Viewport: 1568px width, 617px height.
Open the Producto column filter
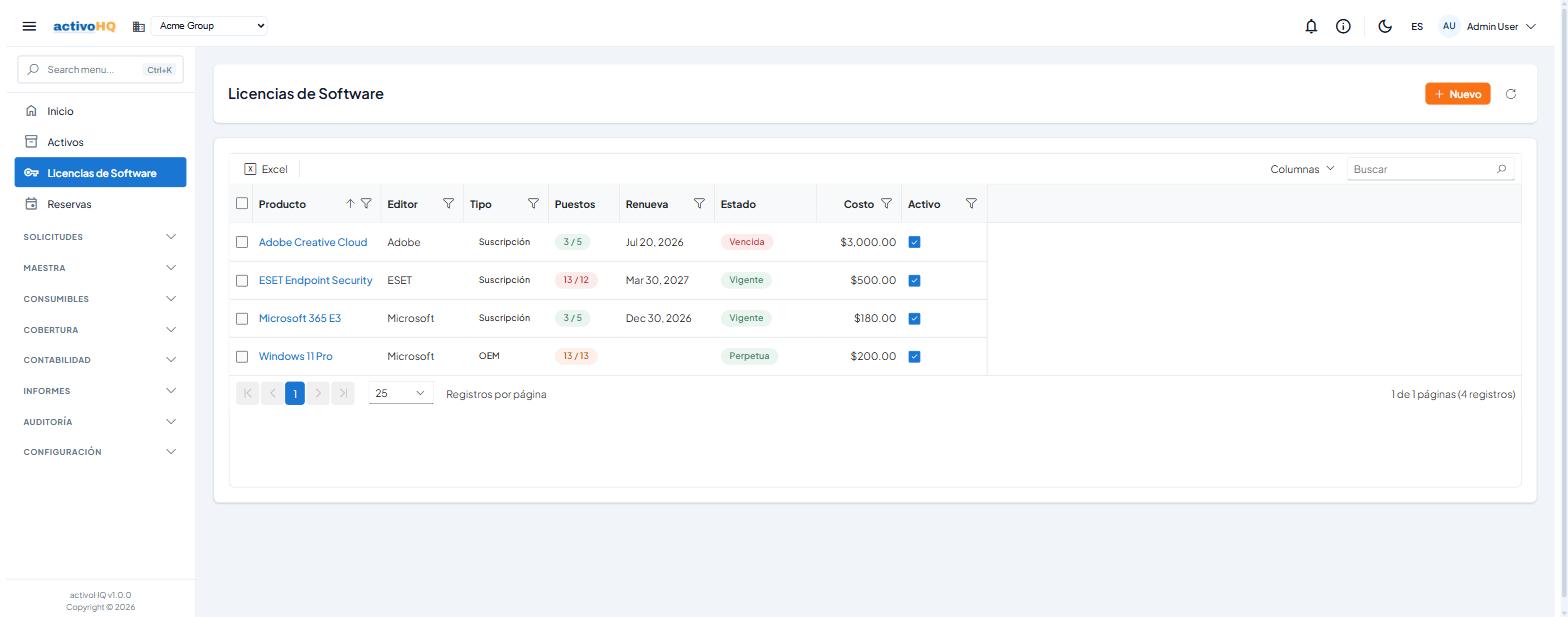[x=366, y=204]
